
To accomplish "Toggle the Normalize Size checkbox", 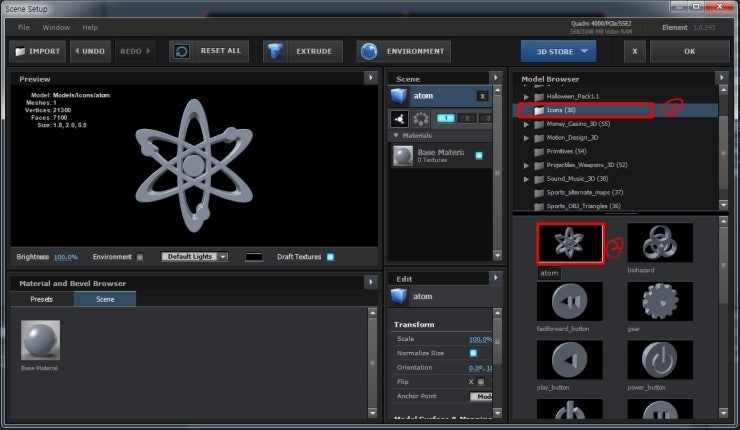I will [473, 353].
